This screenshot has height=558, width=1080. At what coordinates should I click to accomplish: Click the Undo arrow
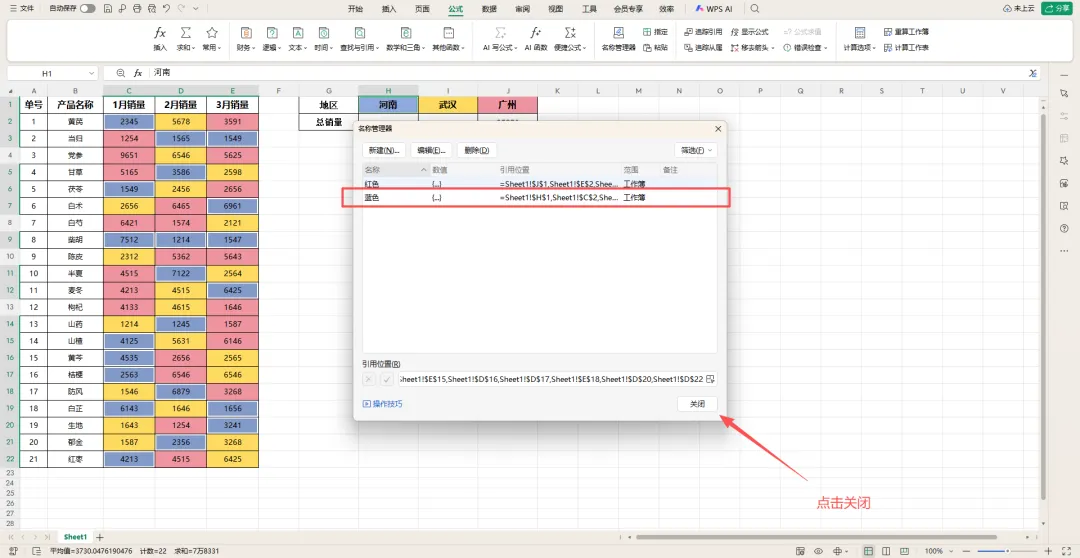[166, 9]
